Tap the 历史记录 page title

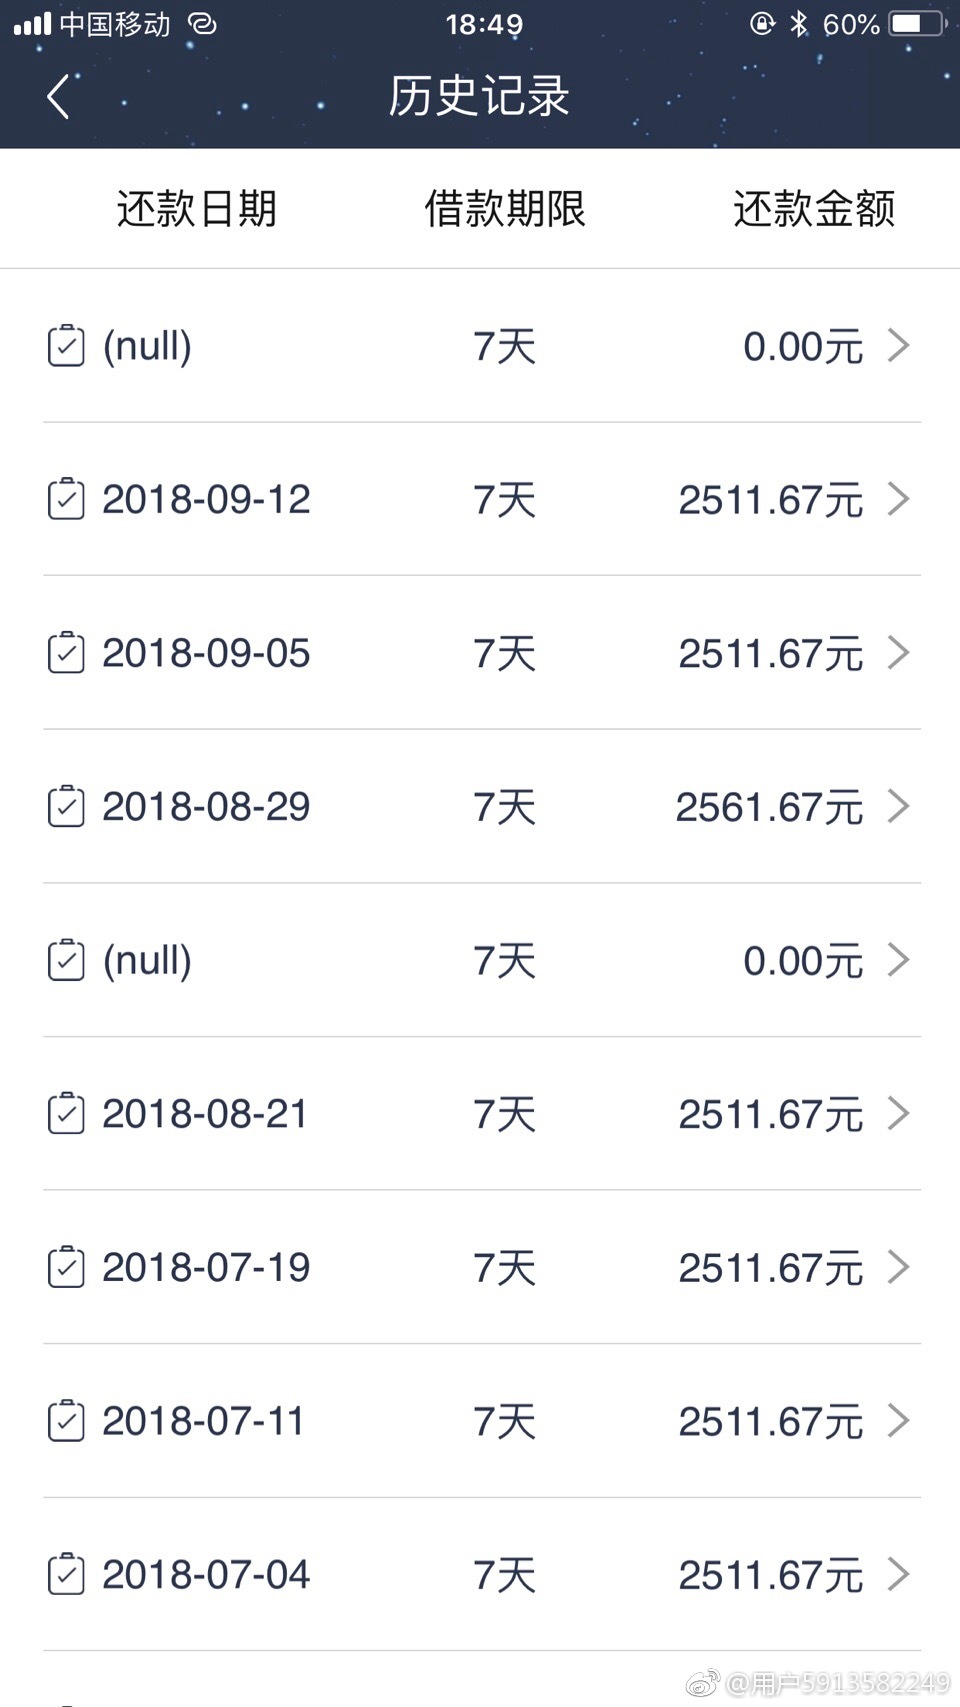point(479,97)
